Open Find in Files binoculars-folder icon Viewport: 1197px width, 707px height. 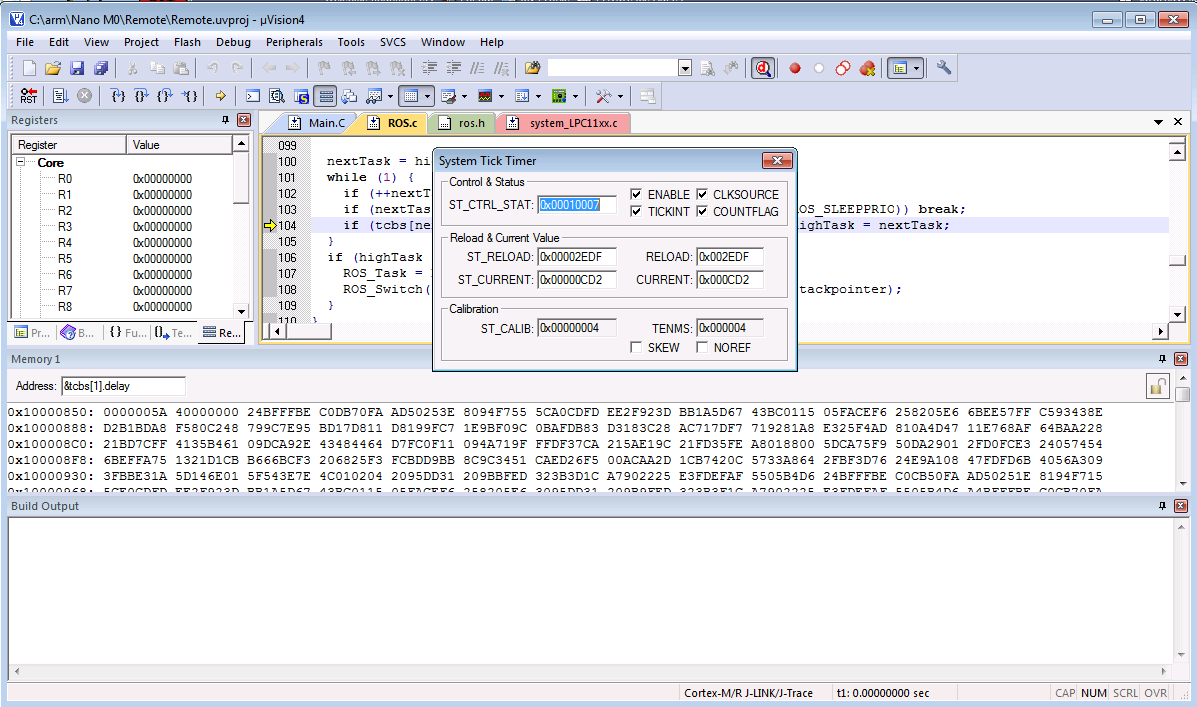[532, 68]
